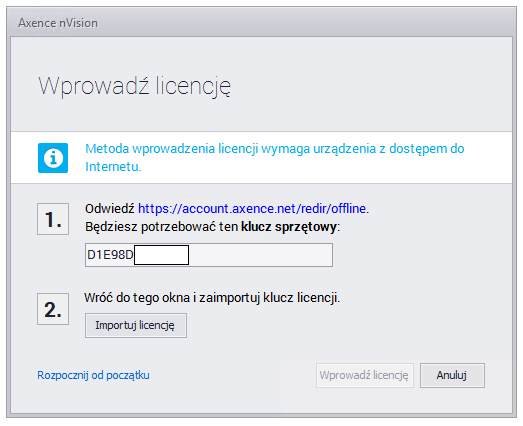Click the large Wprowadź licencję heading
The height and width of the screenshot is (426, 523).
point(134,86)
